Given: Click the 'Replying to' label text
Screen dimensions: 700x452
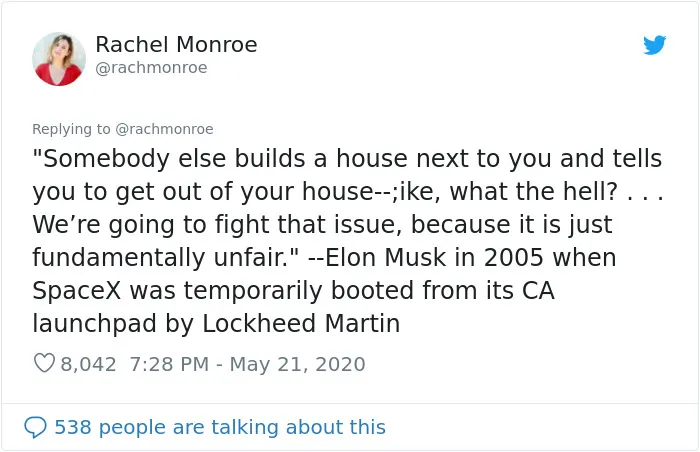Looking at the screenshot, I should coord(71,129).
